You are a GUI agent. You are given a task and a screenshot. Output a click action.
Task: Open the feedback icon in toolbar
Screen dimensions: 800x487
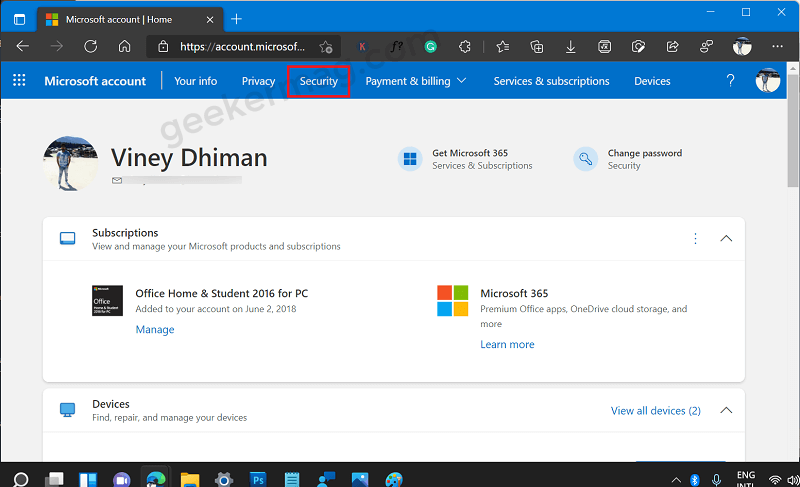coord(706,47)
